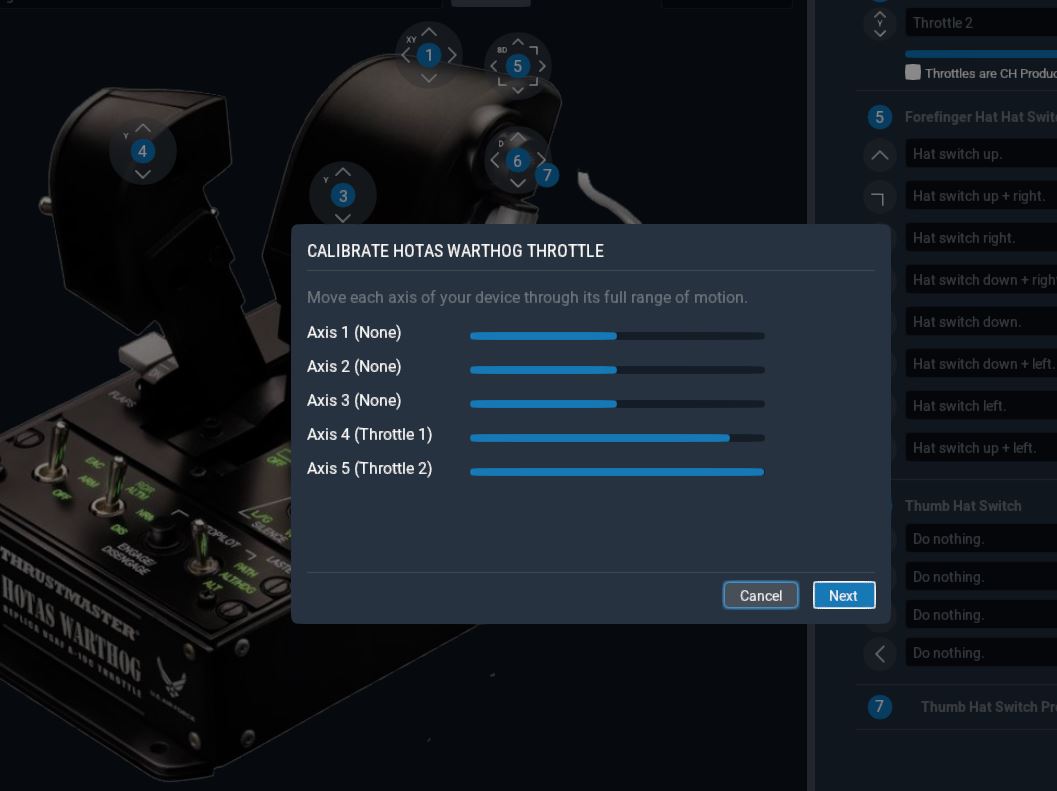
Task: Click the 'Forefinger Hat Hat Switch' heading
Action: [x=981, y=117]
